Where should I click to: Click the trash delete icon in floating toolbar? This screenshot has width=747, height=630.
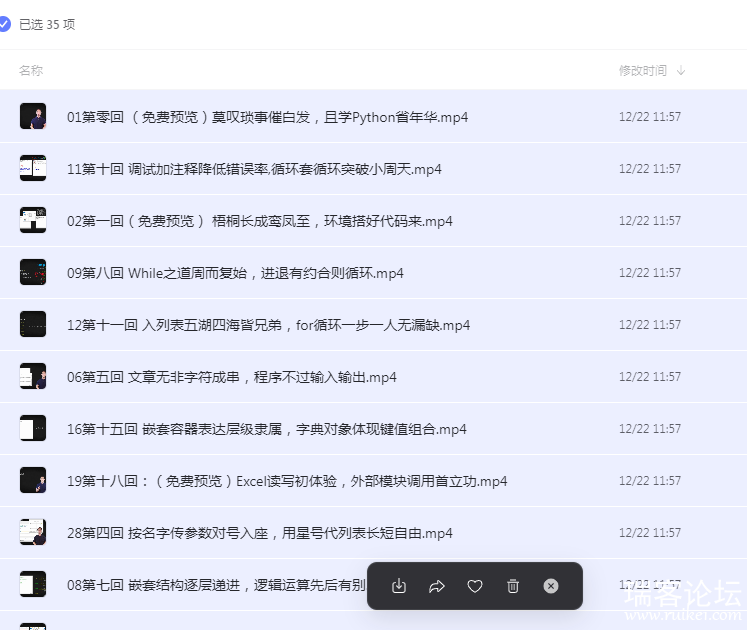[x=513, y=586]
